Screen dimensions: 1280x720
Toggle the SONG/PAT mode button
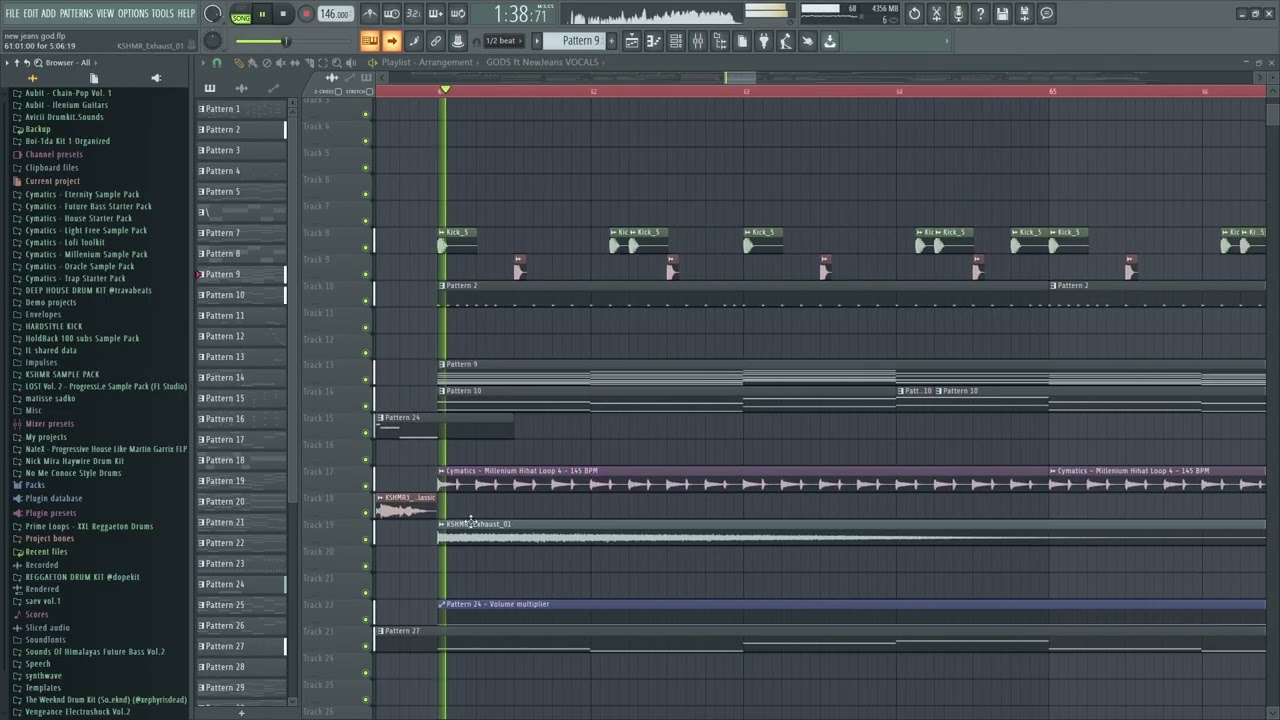[x=241, y=14]
